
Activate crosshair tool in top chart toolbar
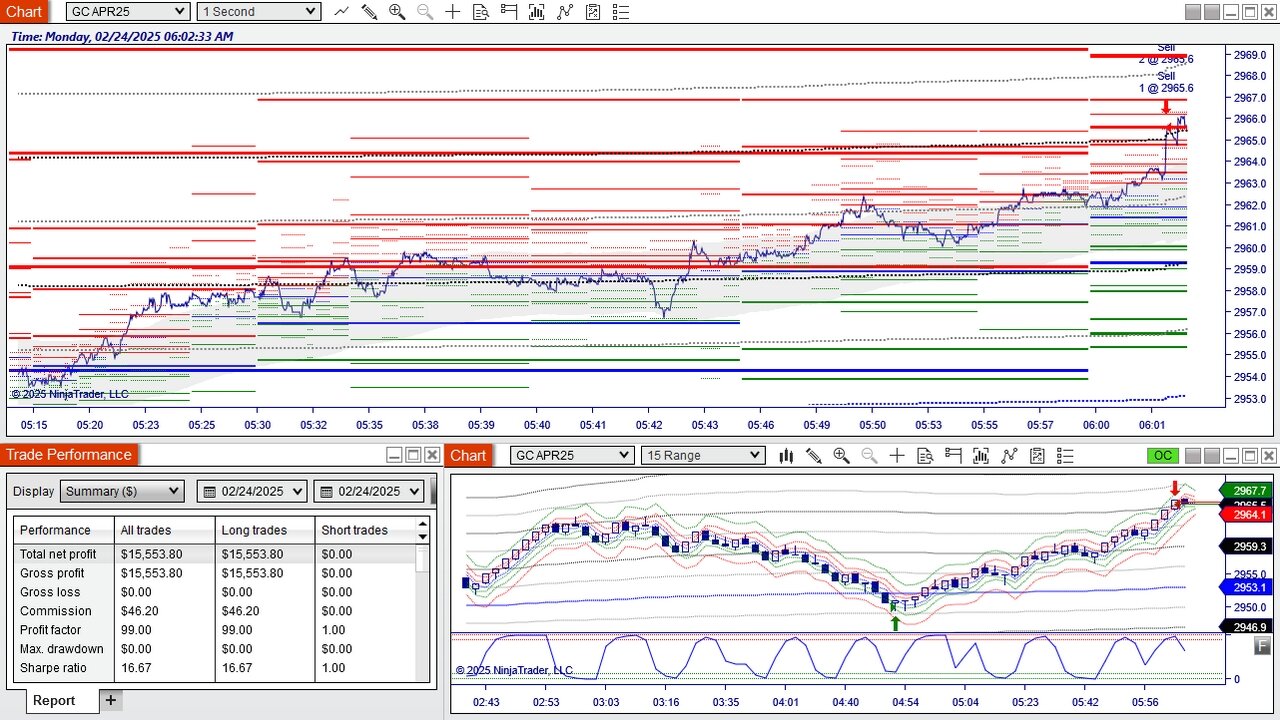coord(453,12)
